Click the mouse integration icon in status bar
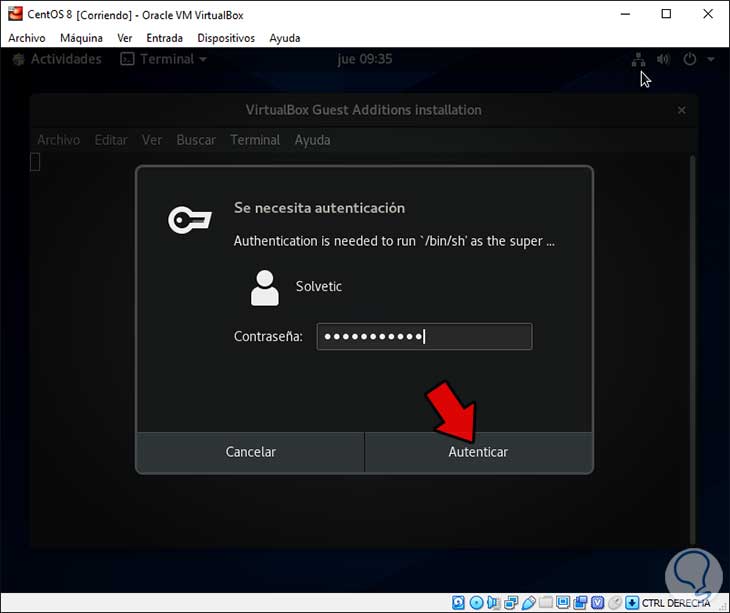Image resolution: width=730 pixels, height=613 pixels. (x=615, y=603)
